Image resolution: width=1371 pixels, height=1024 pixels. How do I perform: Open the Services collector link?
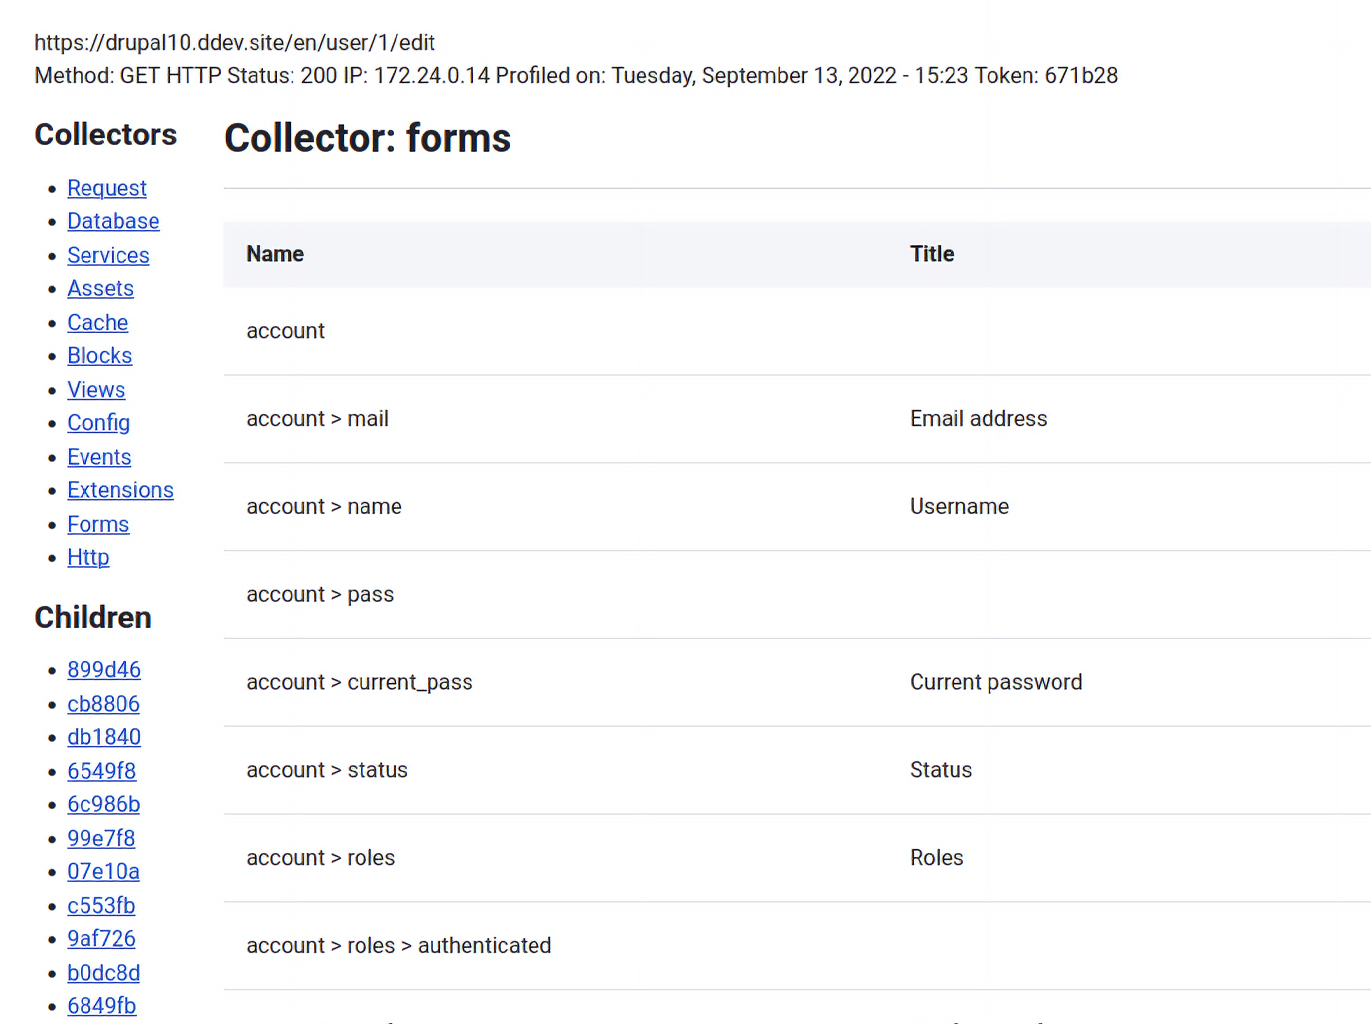coord(108,255)
